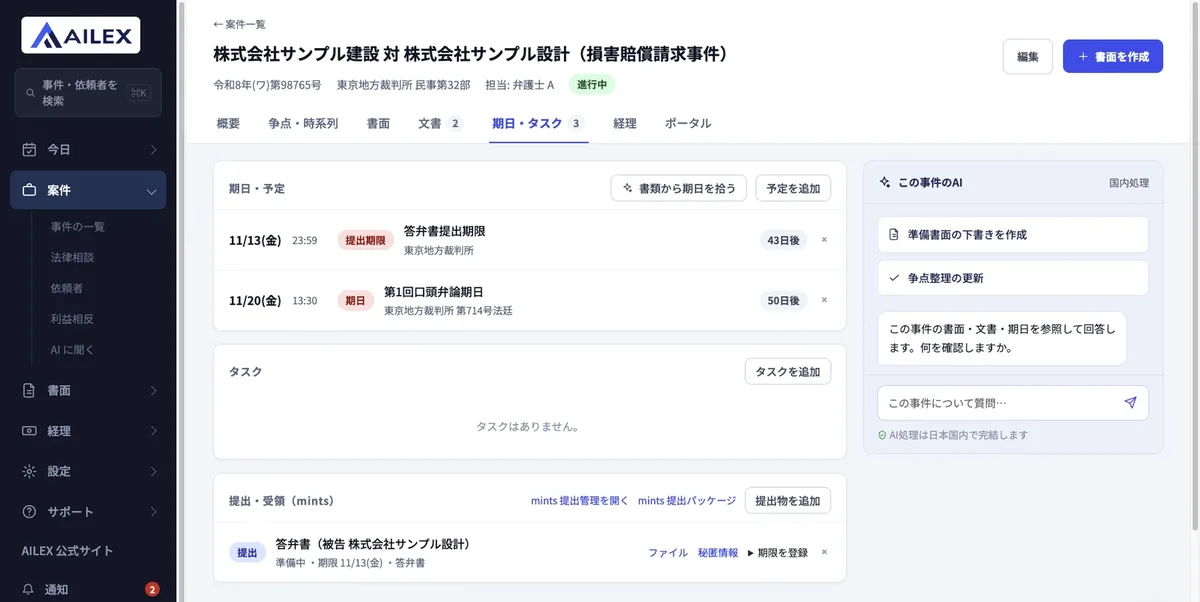Click the 進行中 status badge
The height and width of the screenshot is (602, 1200).
pyautogui.click(x=593, y=85)
